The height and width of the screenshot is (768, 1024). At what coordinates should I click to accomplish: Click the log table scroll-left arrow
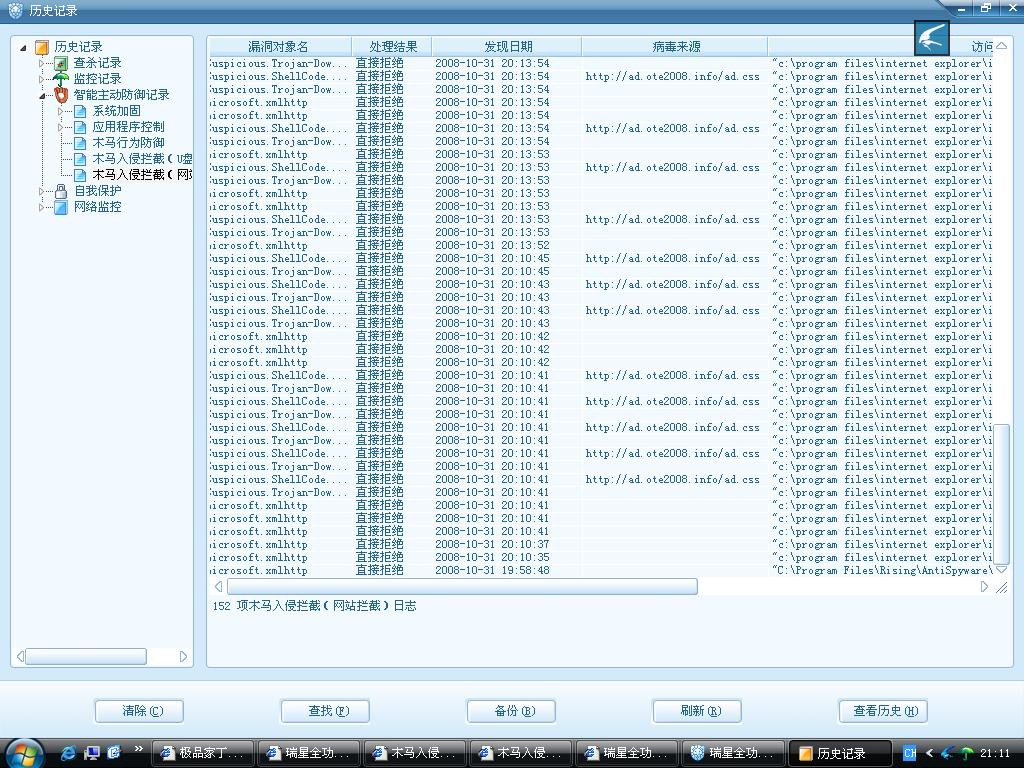point(218,586)
